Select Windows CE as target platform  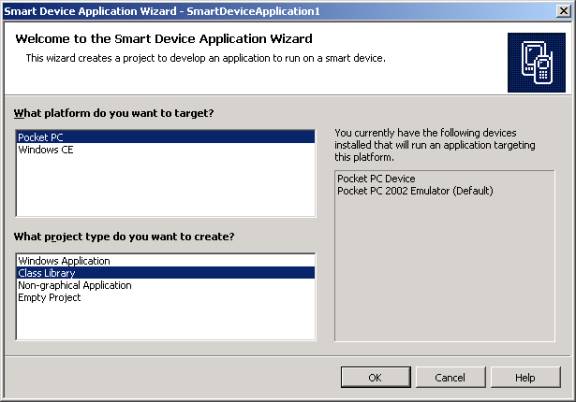click(x=166, y=150)
